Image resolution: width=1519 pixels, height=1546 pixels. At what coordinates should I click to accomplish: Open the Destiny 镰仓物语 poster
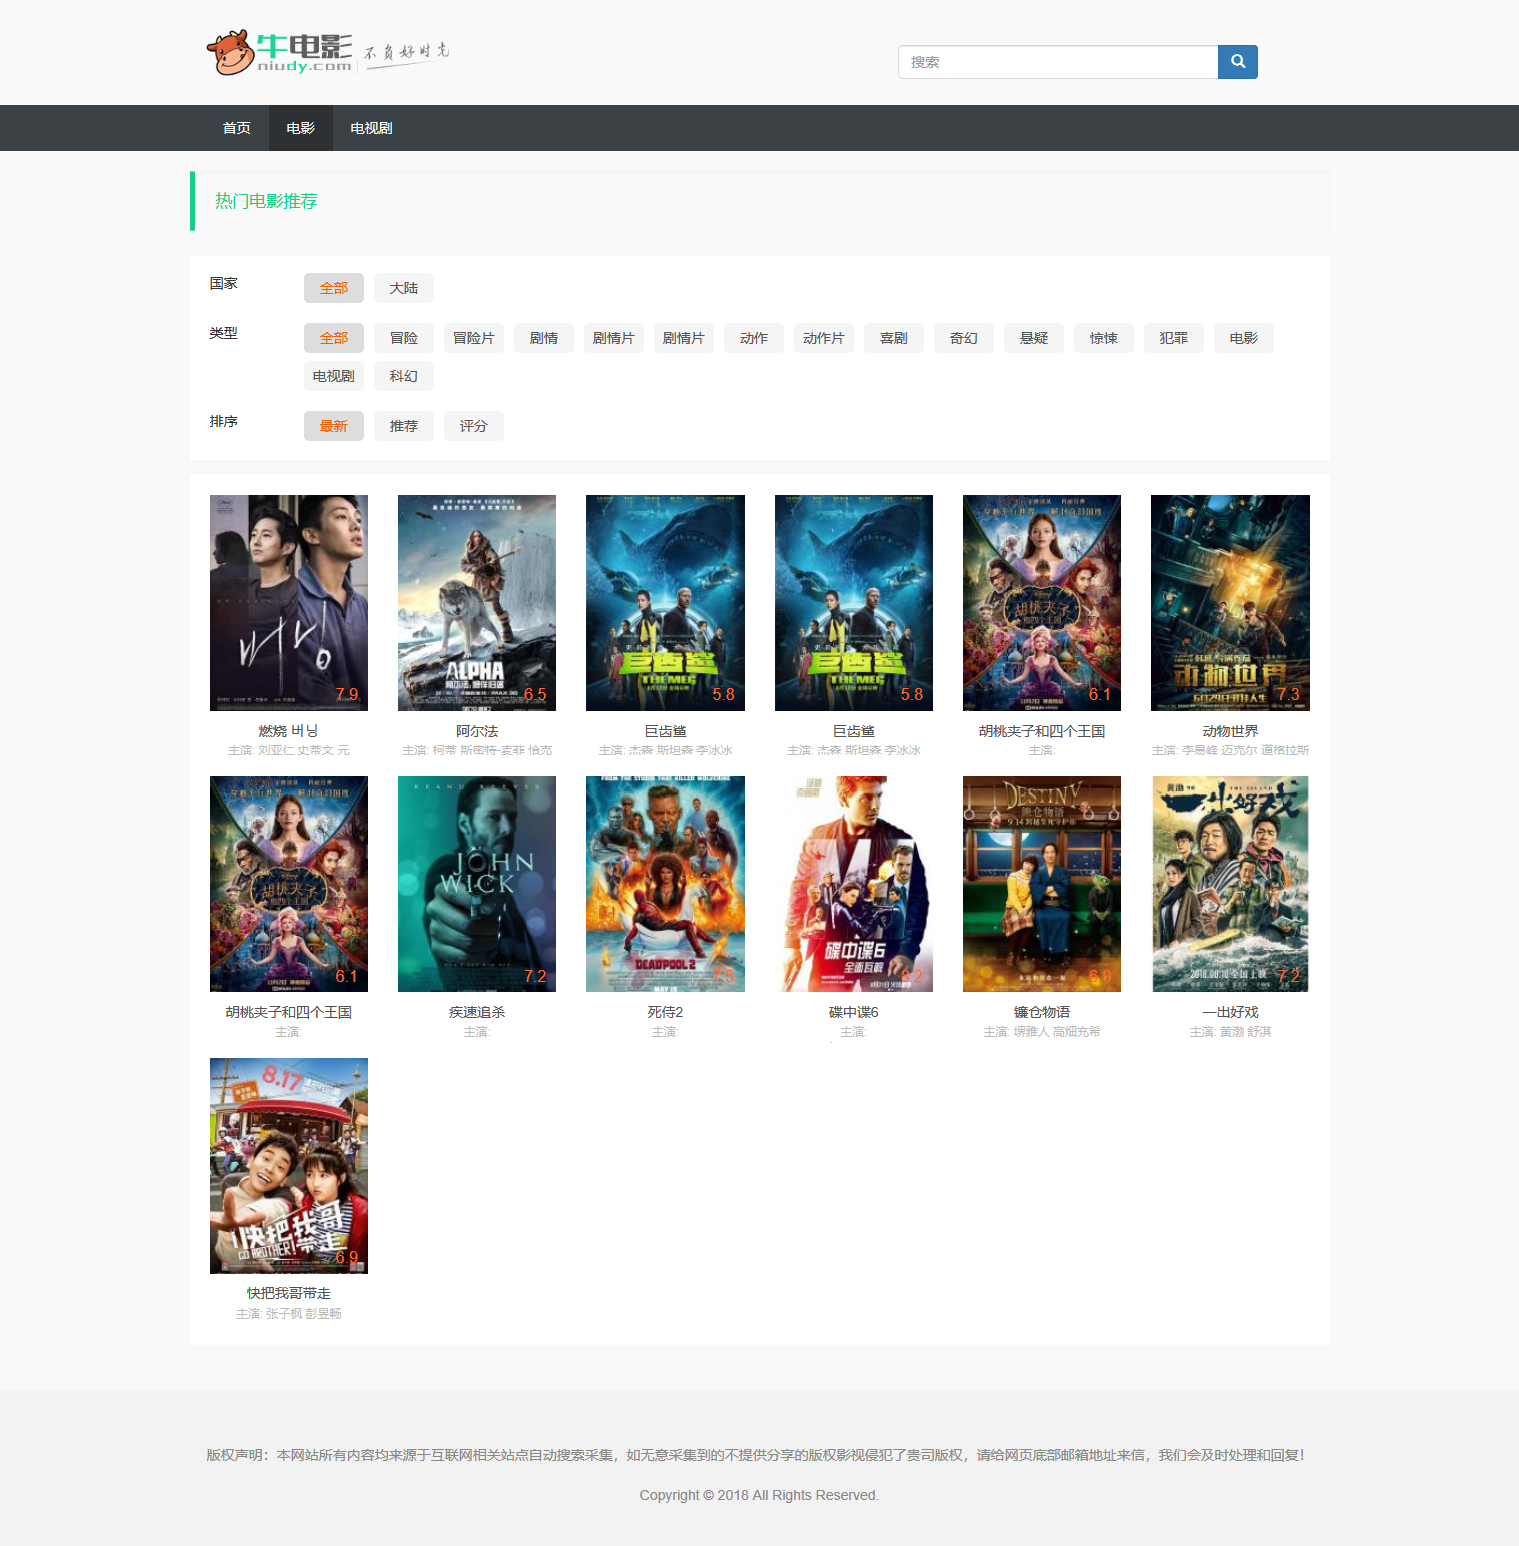[x=1042, y=884]
